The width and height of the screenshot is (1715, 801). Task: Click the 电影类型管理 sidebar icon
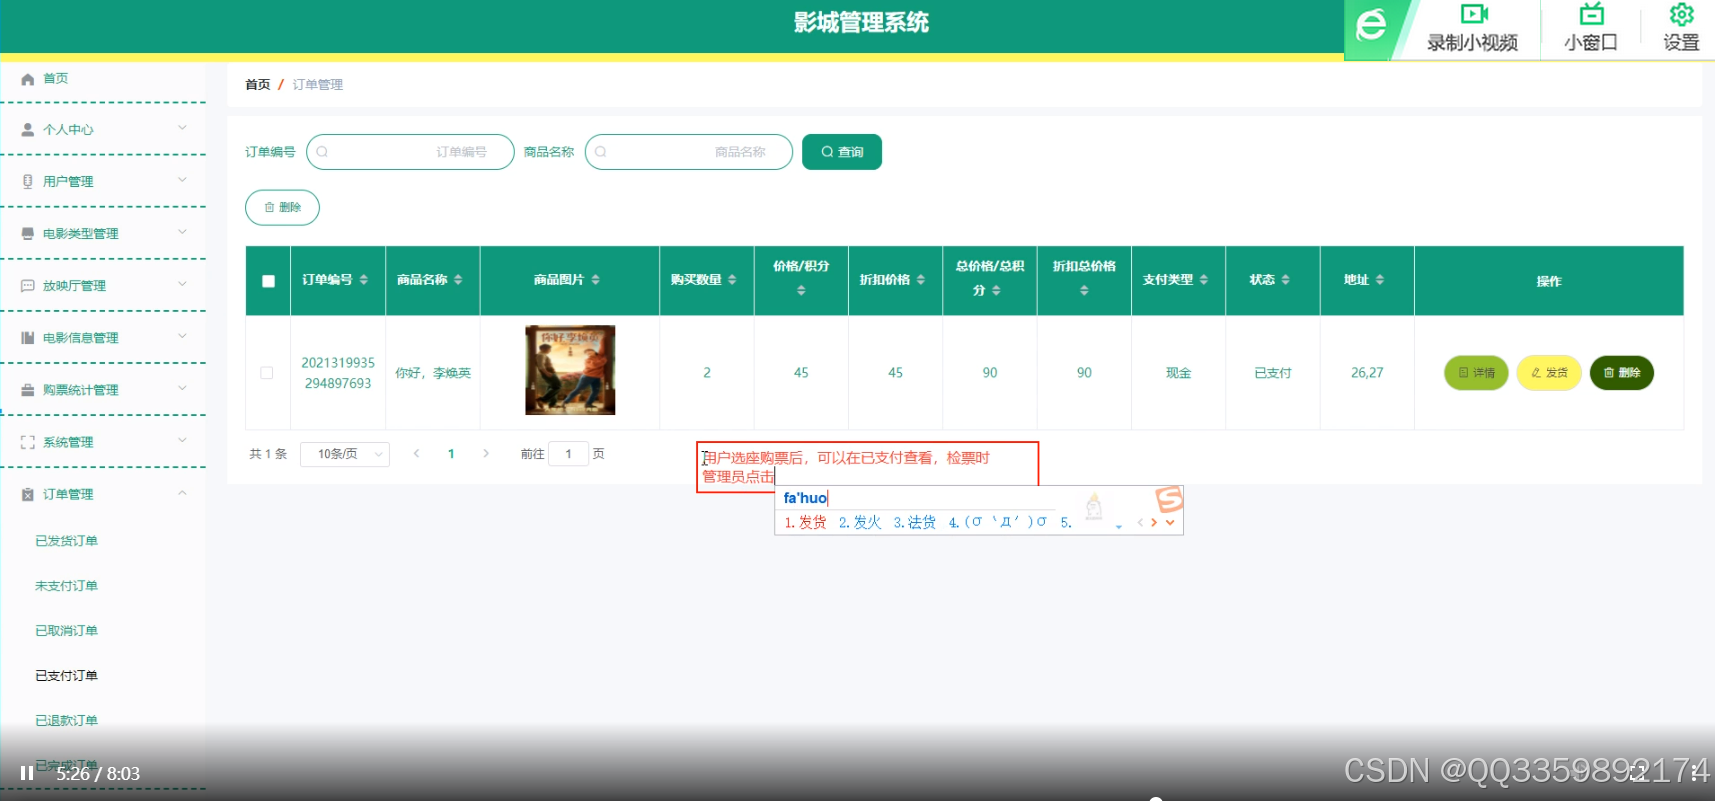(28, 234)
